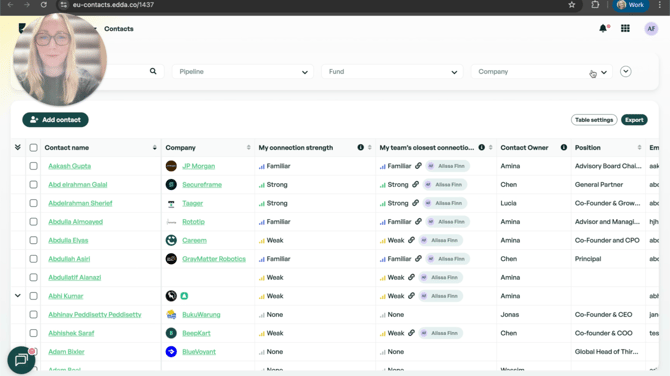The image size is (670, 376).
Task: Open the Fund filter dropdown
Action: [392, 72]
